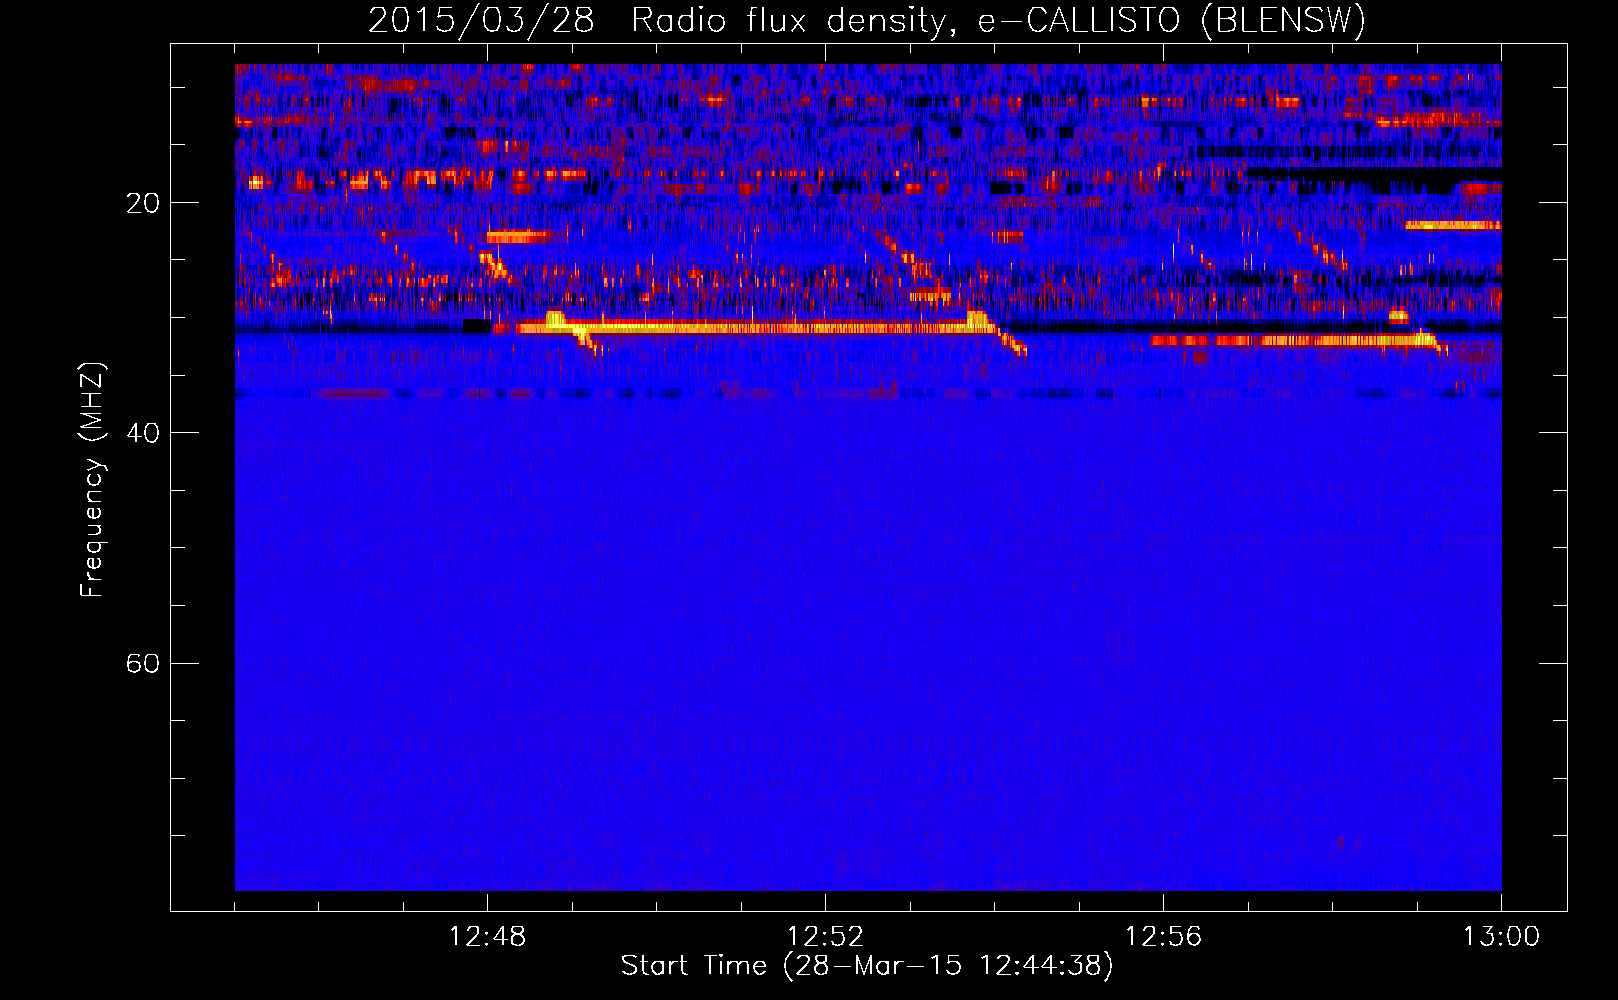Image resolution: width=1618 pixels, height=1000 pixels.
Task: Select the 'Frequency (MHZ)' axis label
Action: (x=92, y=480)
